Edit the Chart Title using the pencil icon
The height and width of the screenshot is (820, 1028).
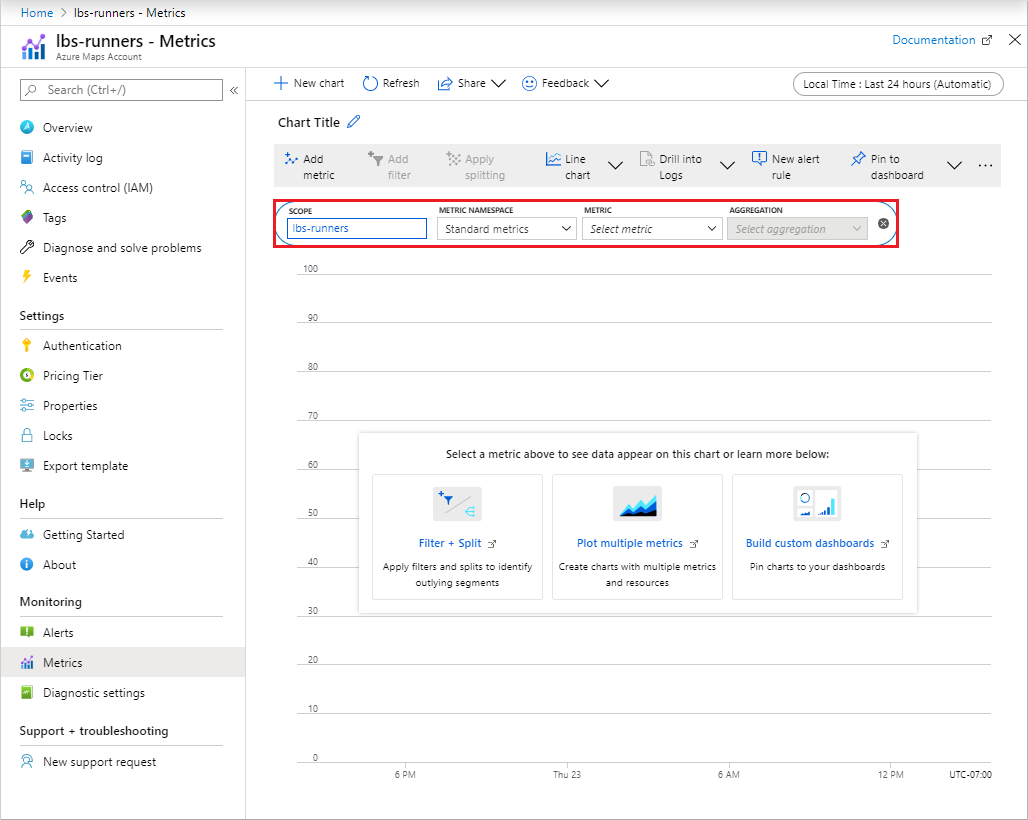(x=355, y=122)
